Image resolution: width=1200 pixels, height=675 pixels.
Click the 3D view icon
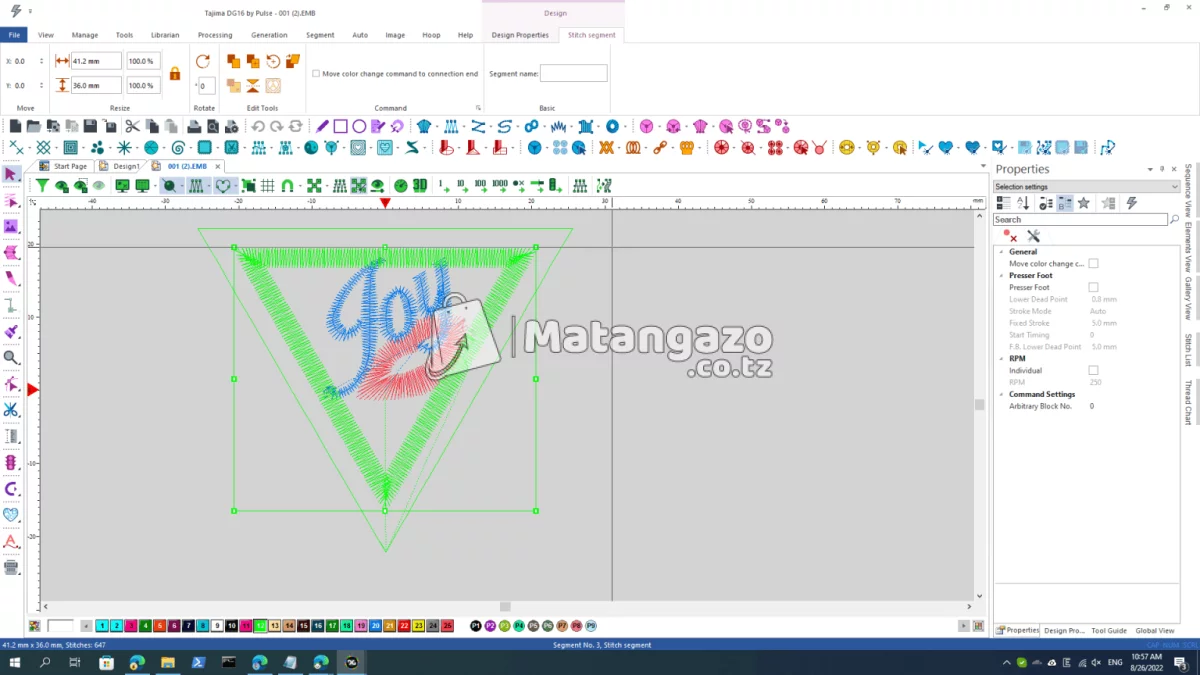coord(419,186)
